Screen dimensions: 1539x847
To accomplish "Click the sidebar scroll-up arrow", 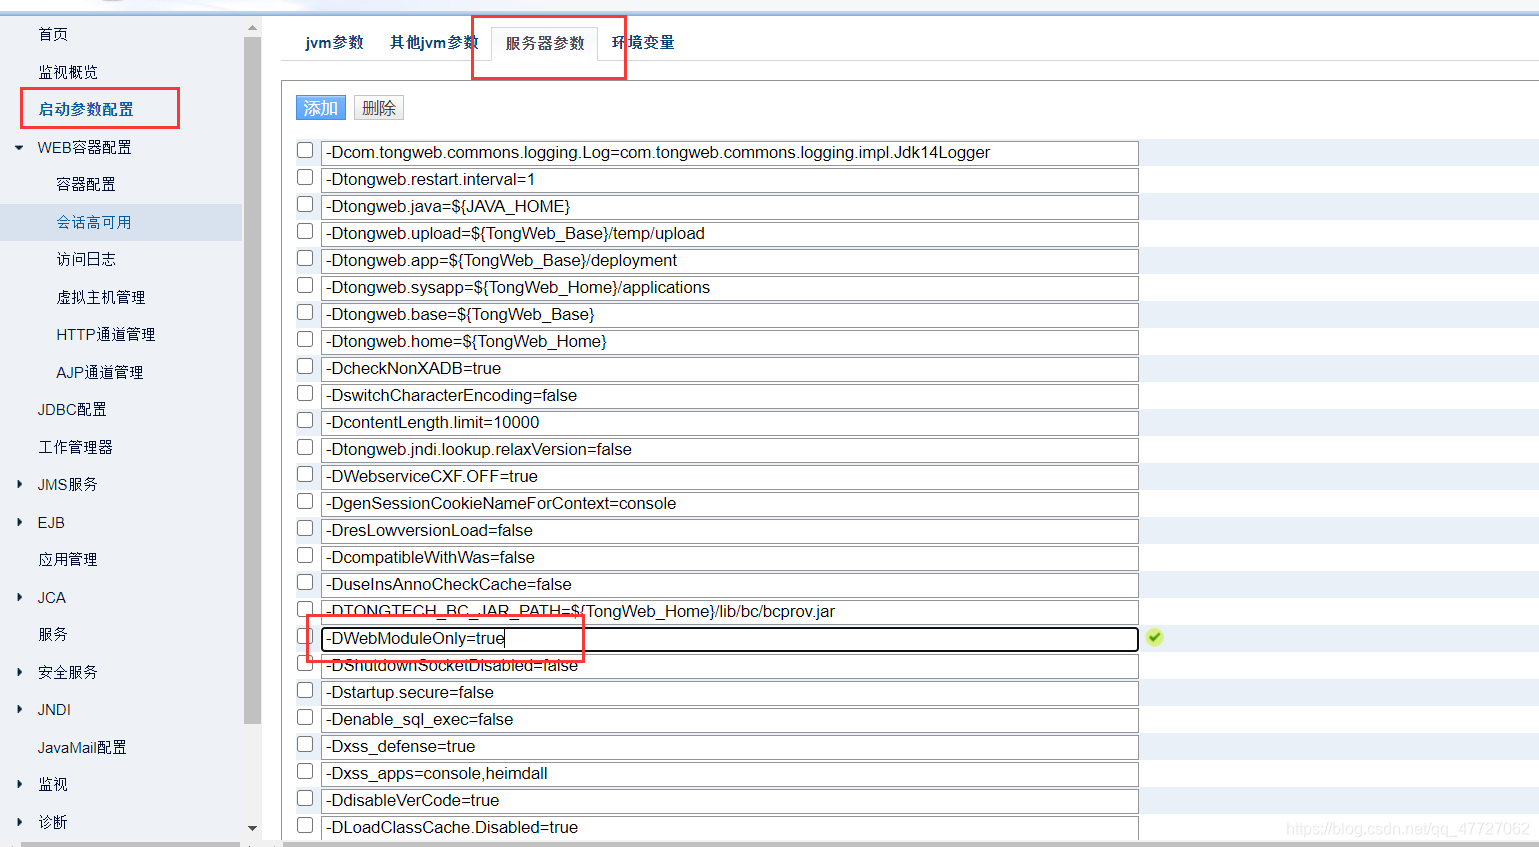I will 252,28.
